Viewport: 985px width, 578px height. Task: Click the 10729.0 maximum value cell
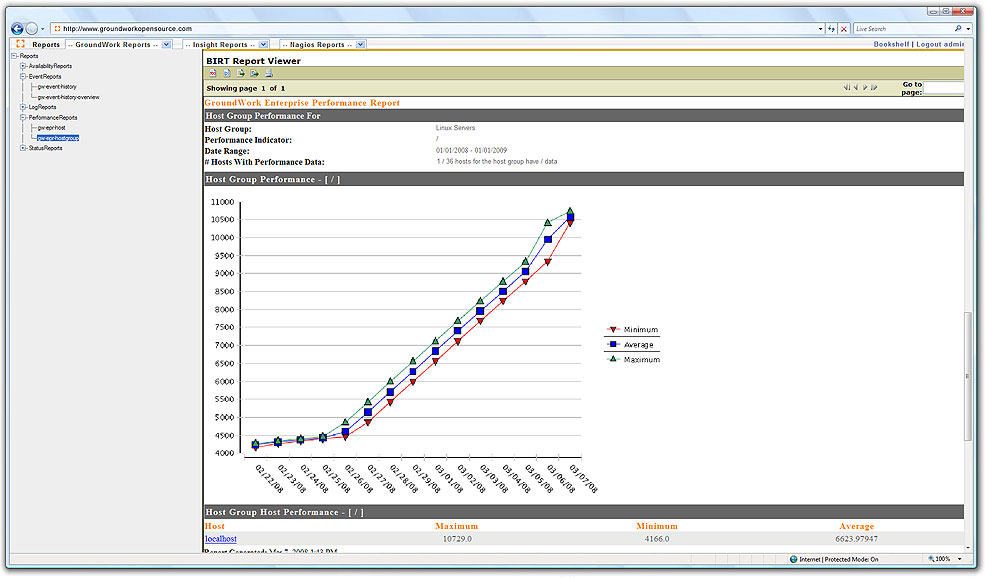457,539
